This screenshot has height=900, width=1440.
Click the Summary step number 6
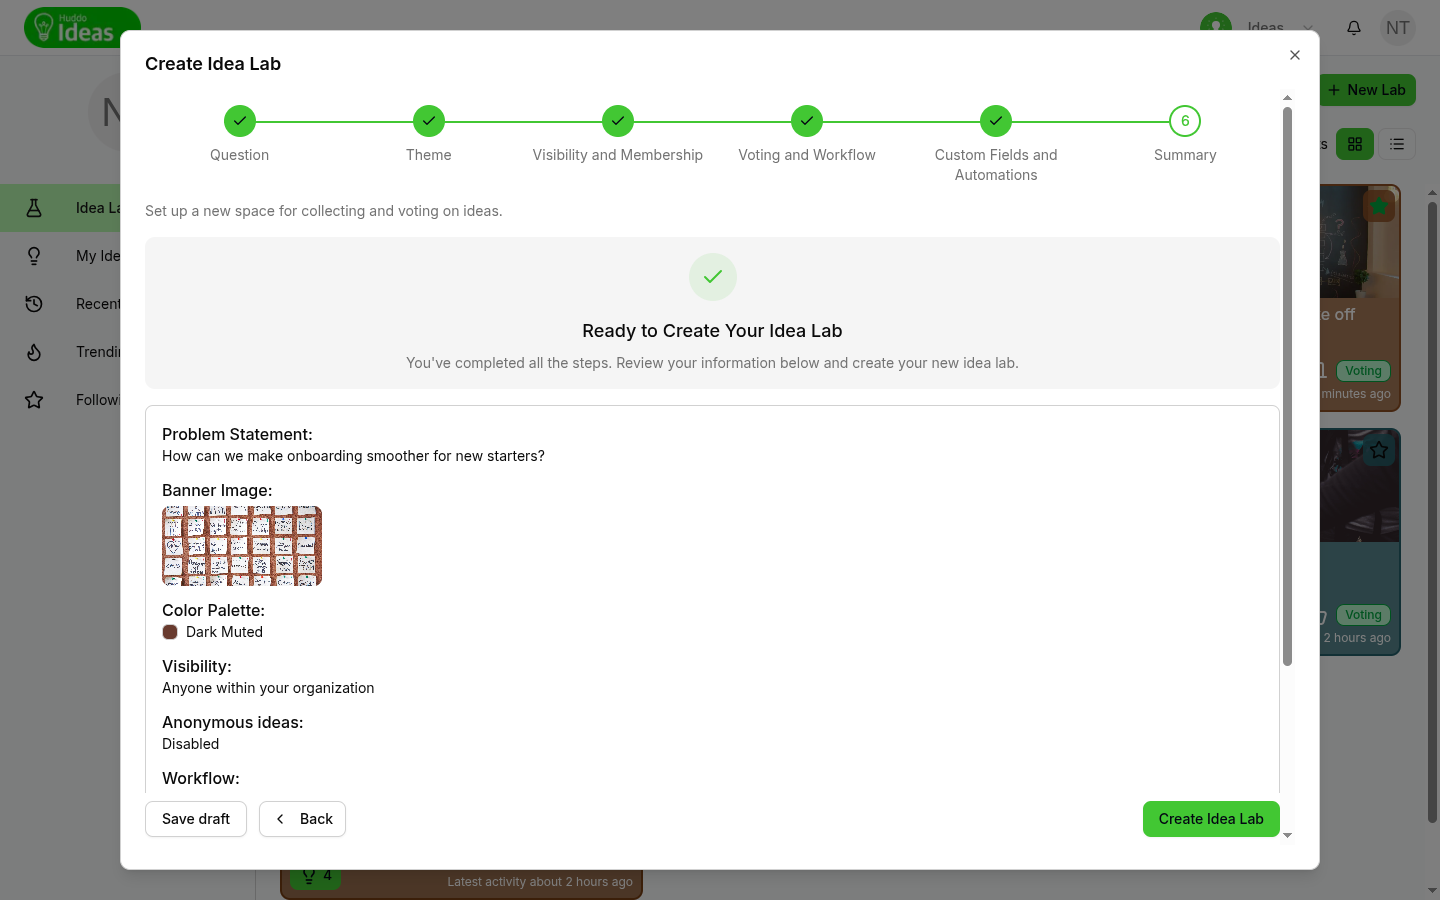(1185, 121)
